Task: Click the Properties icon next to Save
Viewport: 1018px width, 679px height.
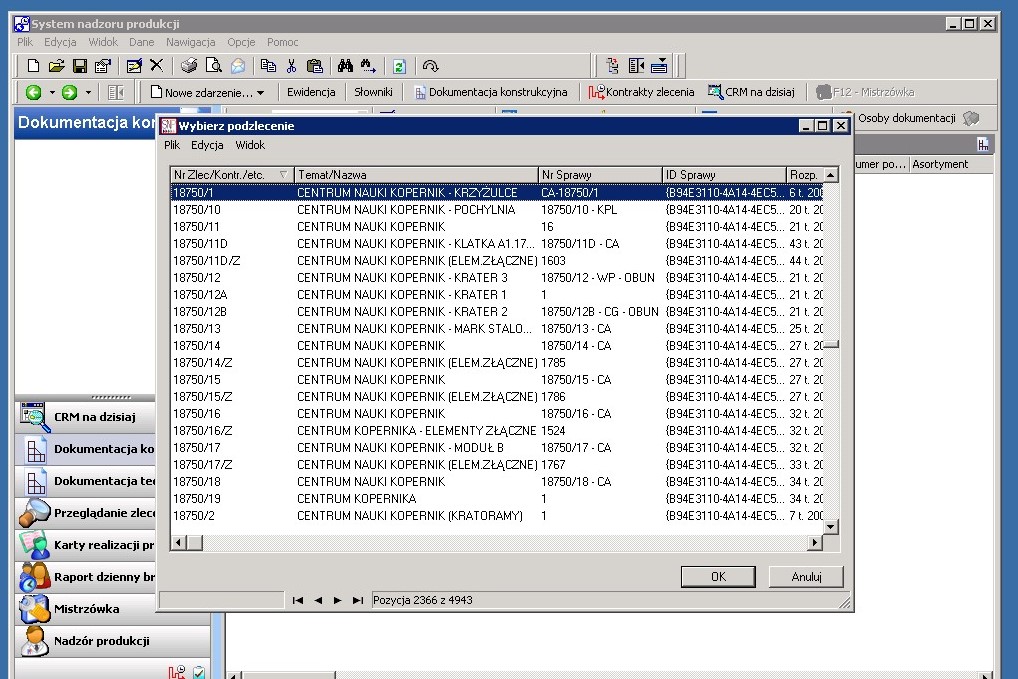Action: click(103, 66)
